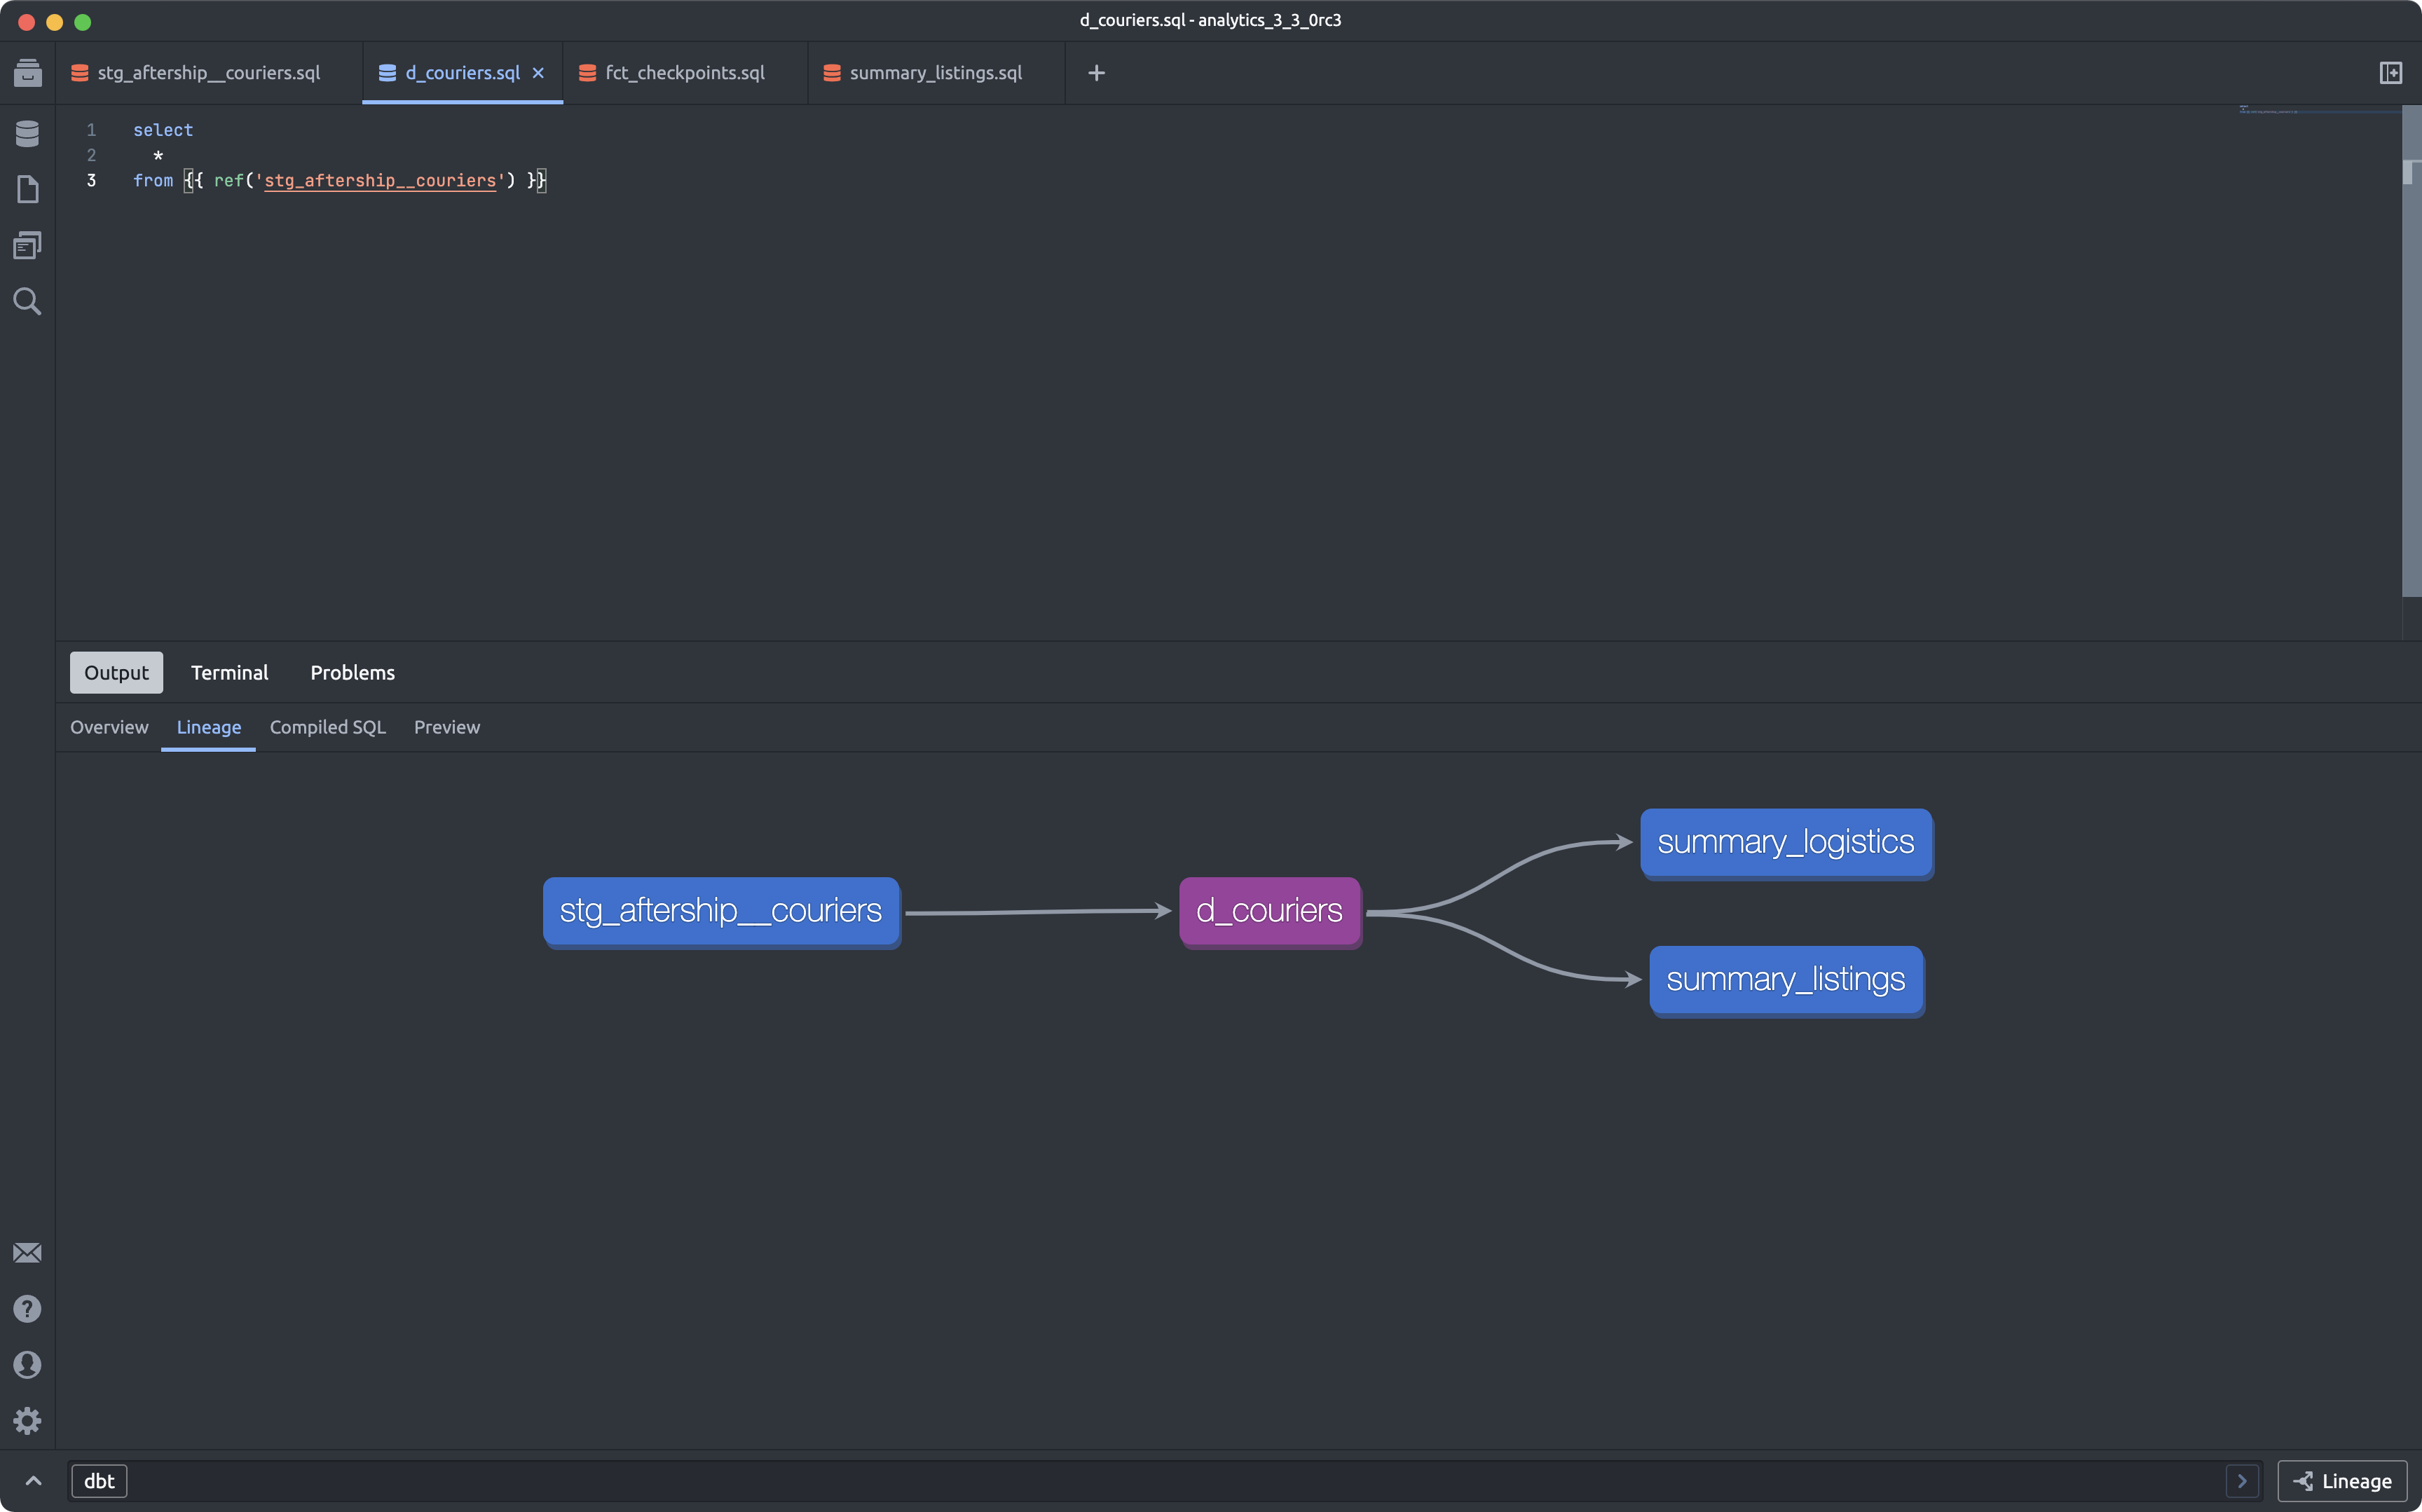Open the settings gear icon
The image size is (2422, 1512).
pos(27,1421)
